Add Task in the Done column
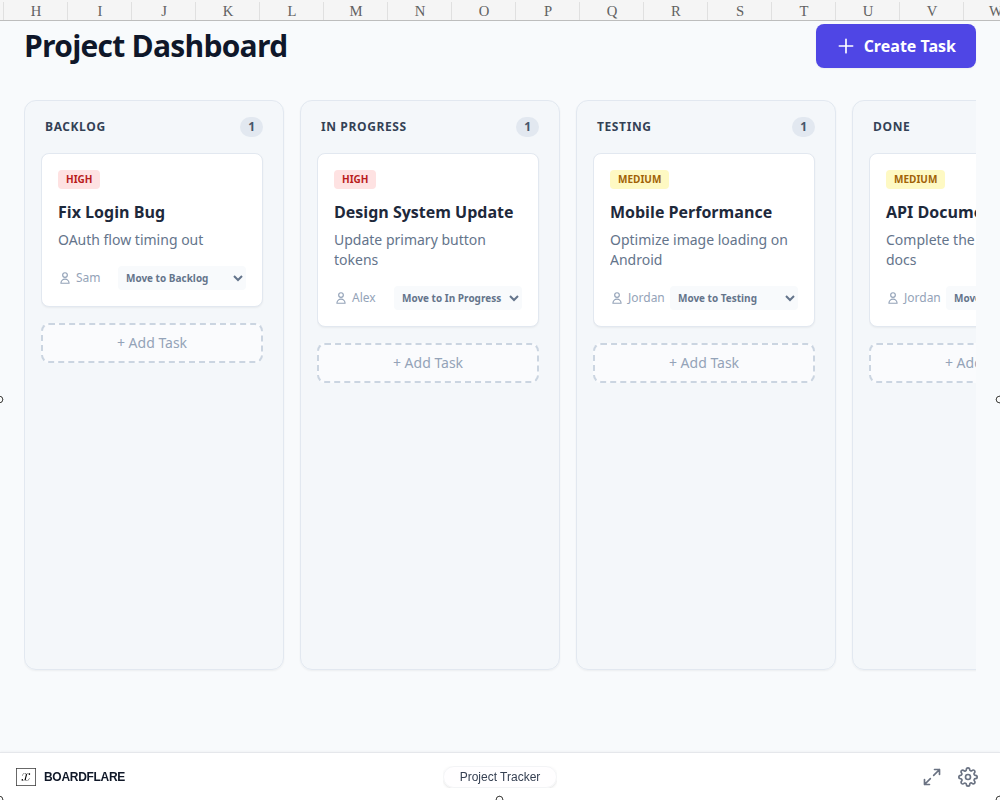 (923, 363)
